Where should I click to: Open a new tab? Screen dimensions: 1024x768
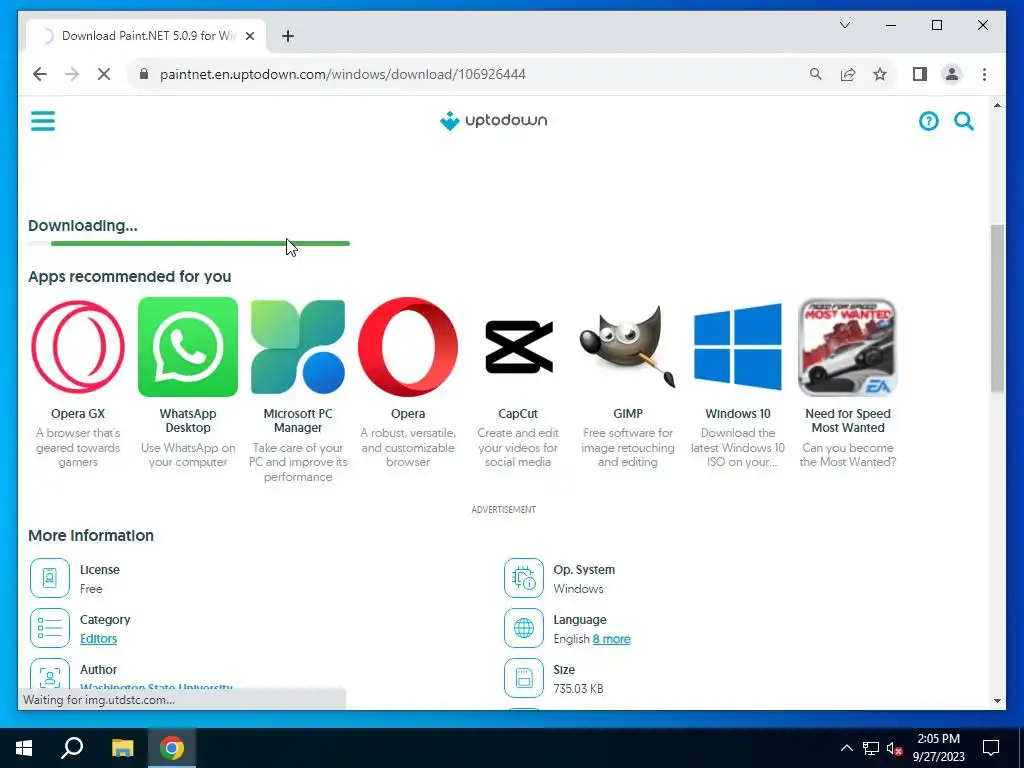288,36
